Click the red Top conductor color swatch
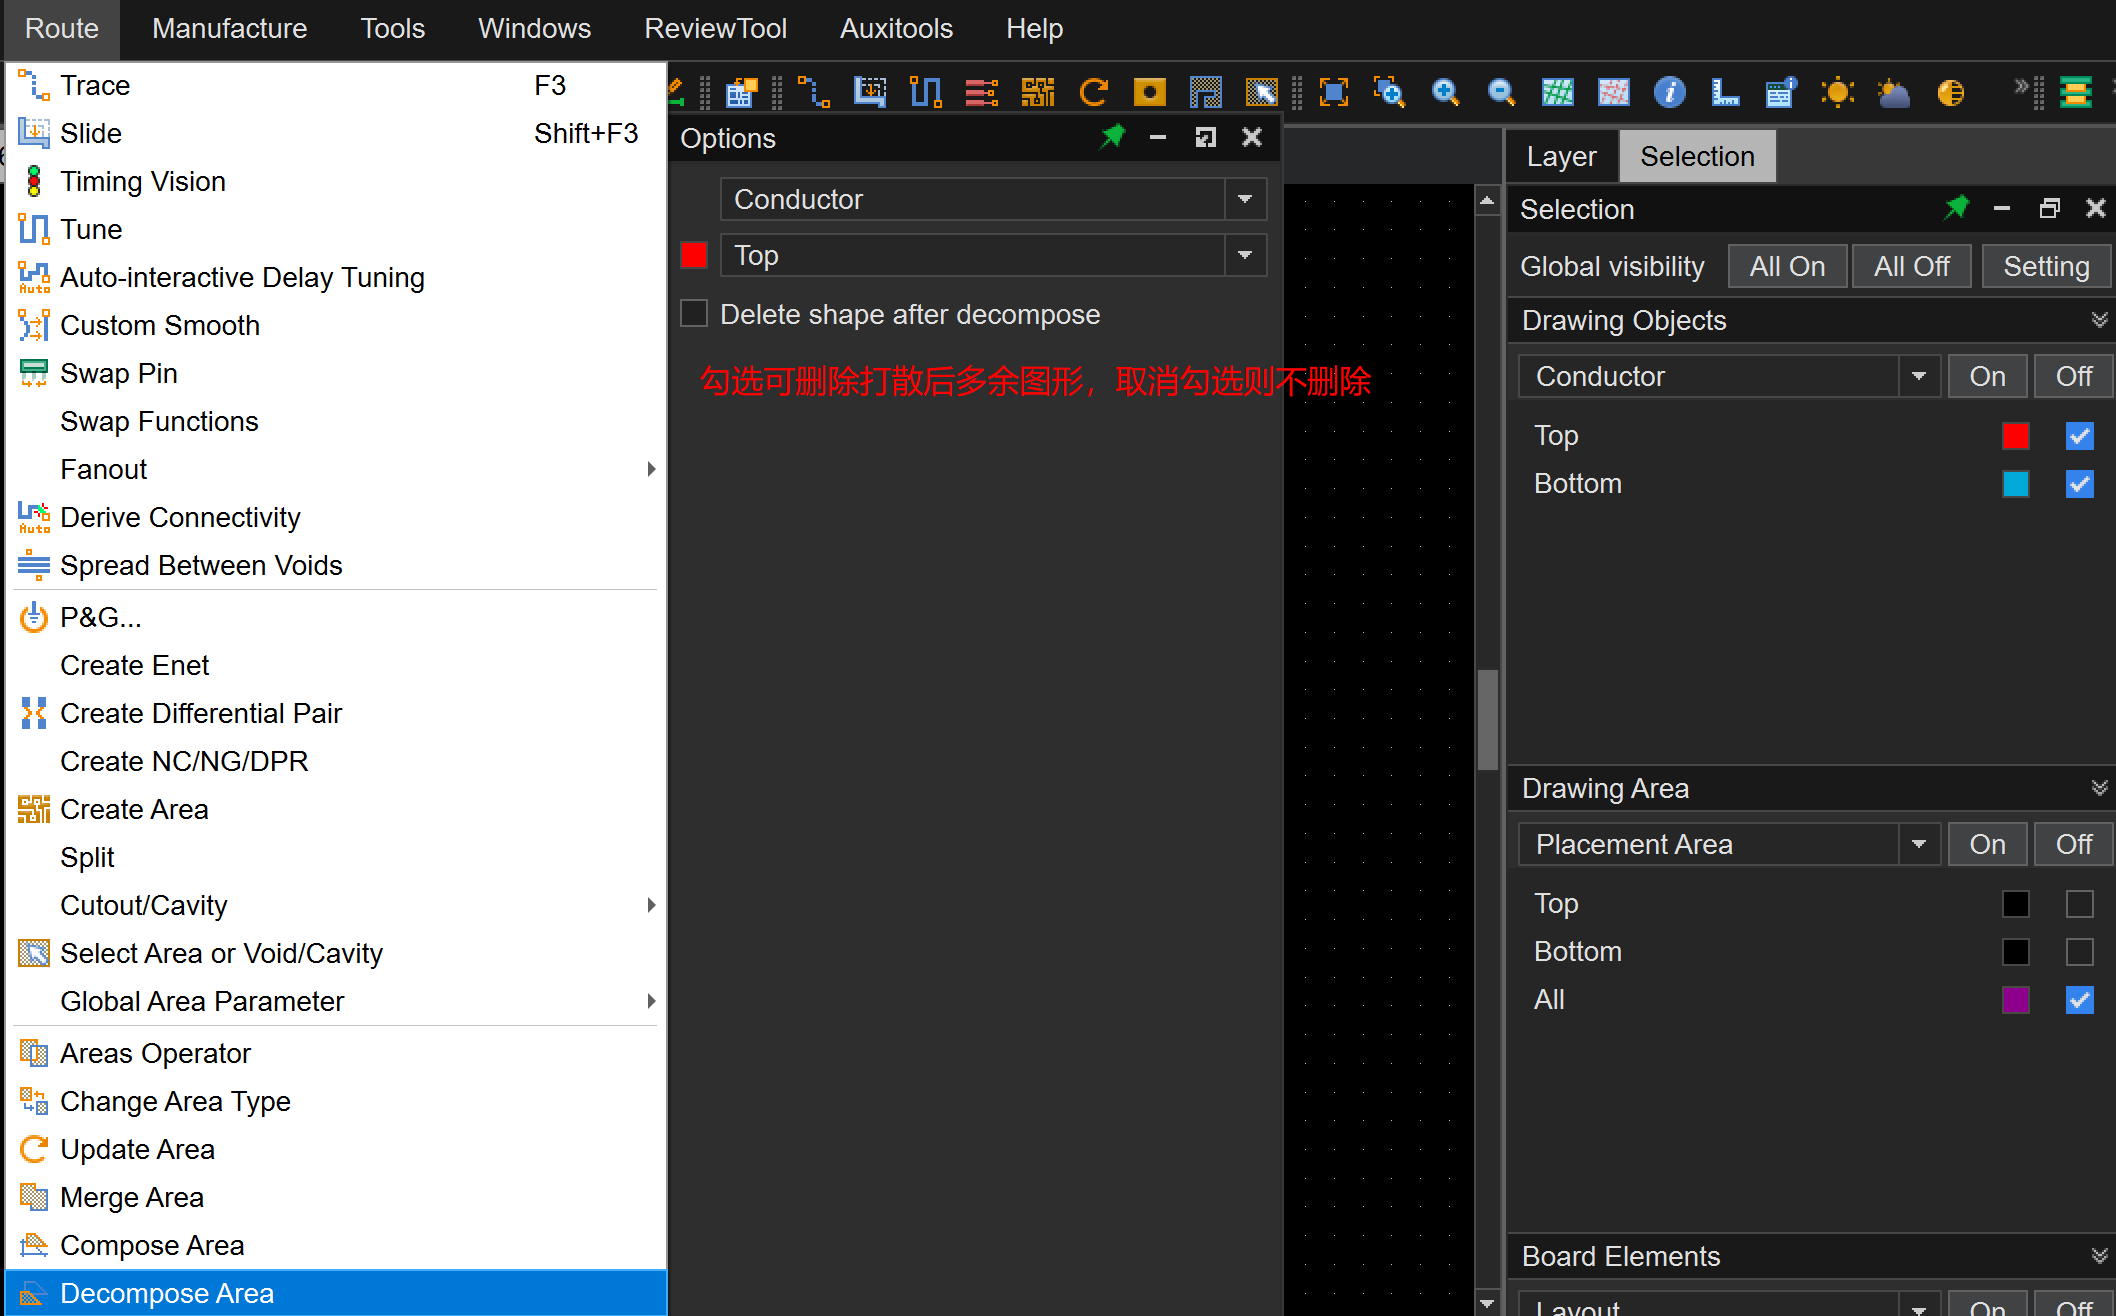Viewport: 2116px width, 1316px height. (2015, 436)
